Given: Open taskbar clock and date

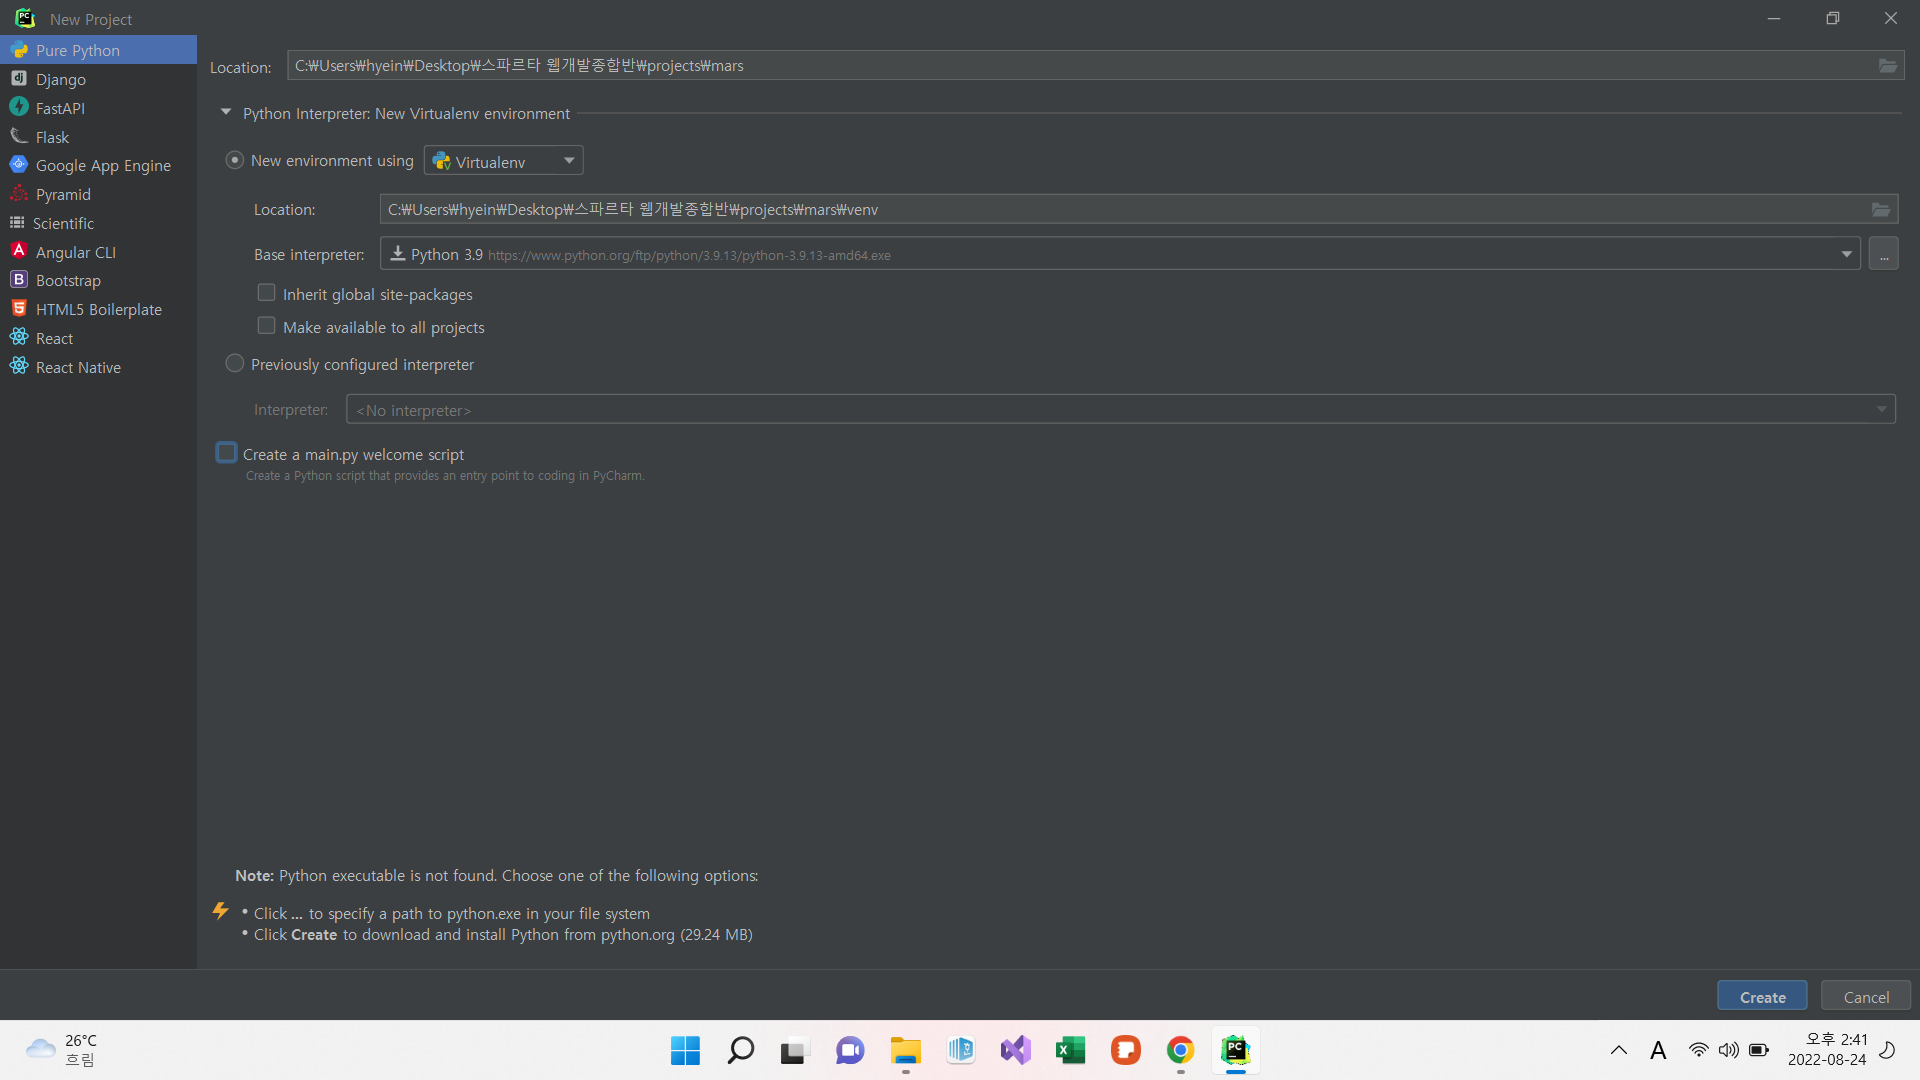Looking at the screenshot, I should (1827, 1050).
